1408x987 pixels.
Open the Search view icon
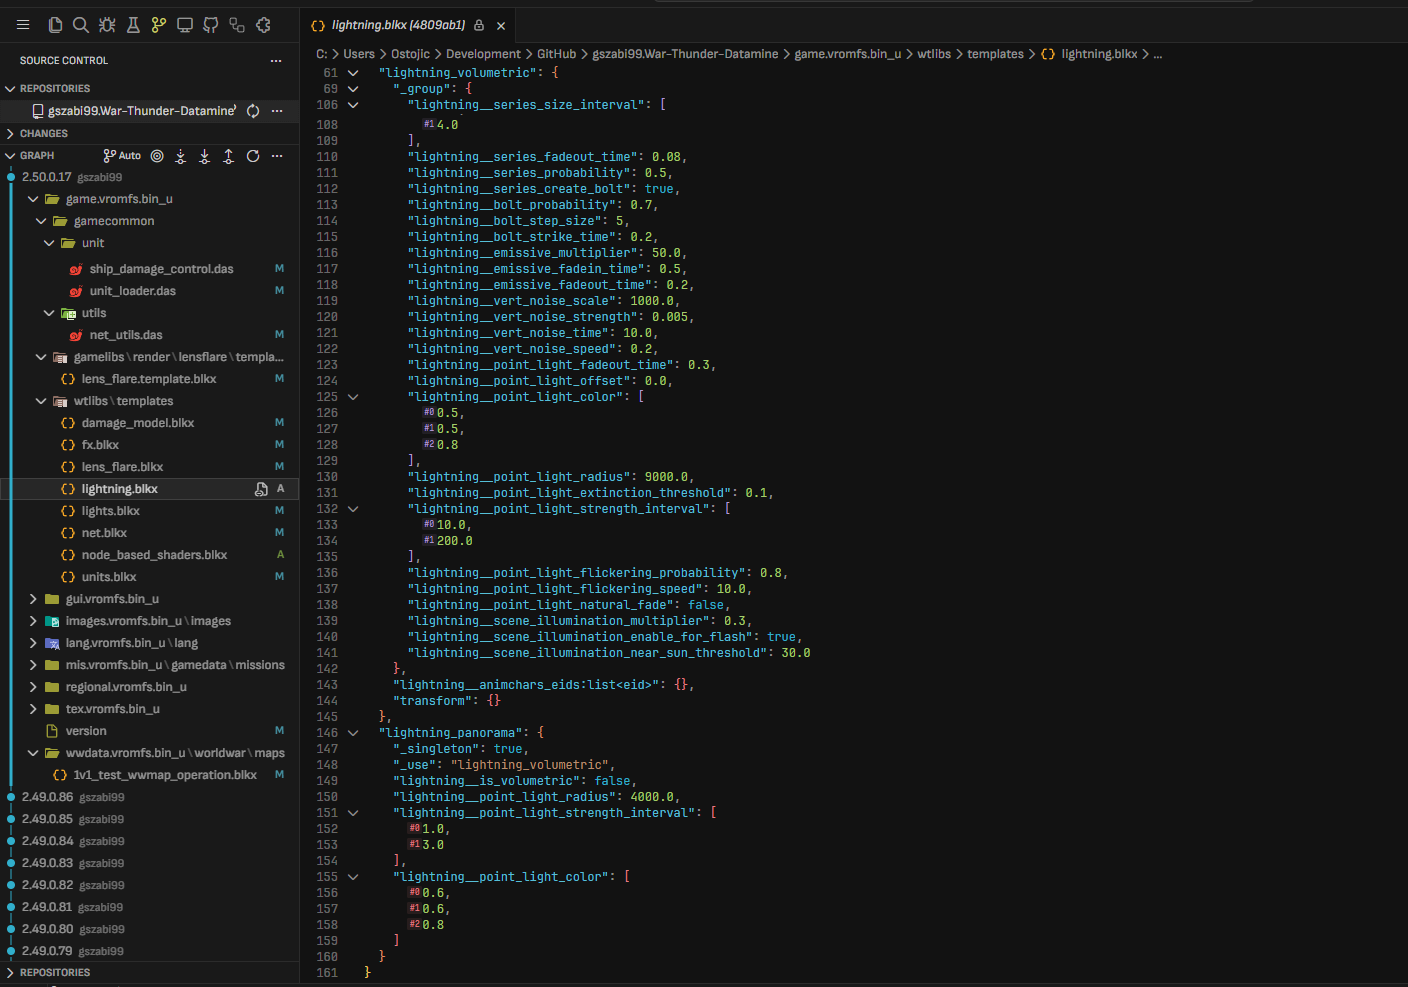click(x=81, y=25)
